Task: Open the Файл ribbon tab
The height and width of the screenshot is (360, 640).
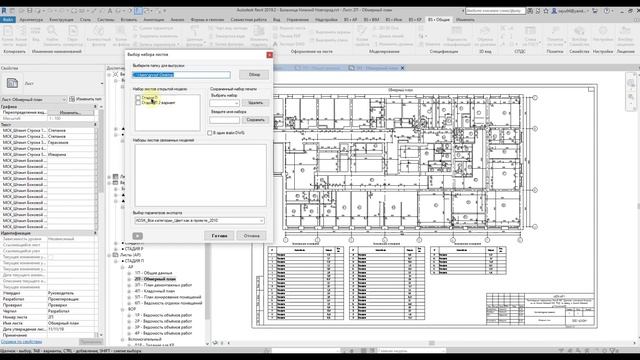Action: tap(8, 20)
